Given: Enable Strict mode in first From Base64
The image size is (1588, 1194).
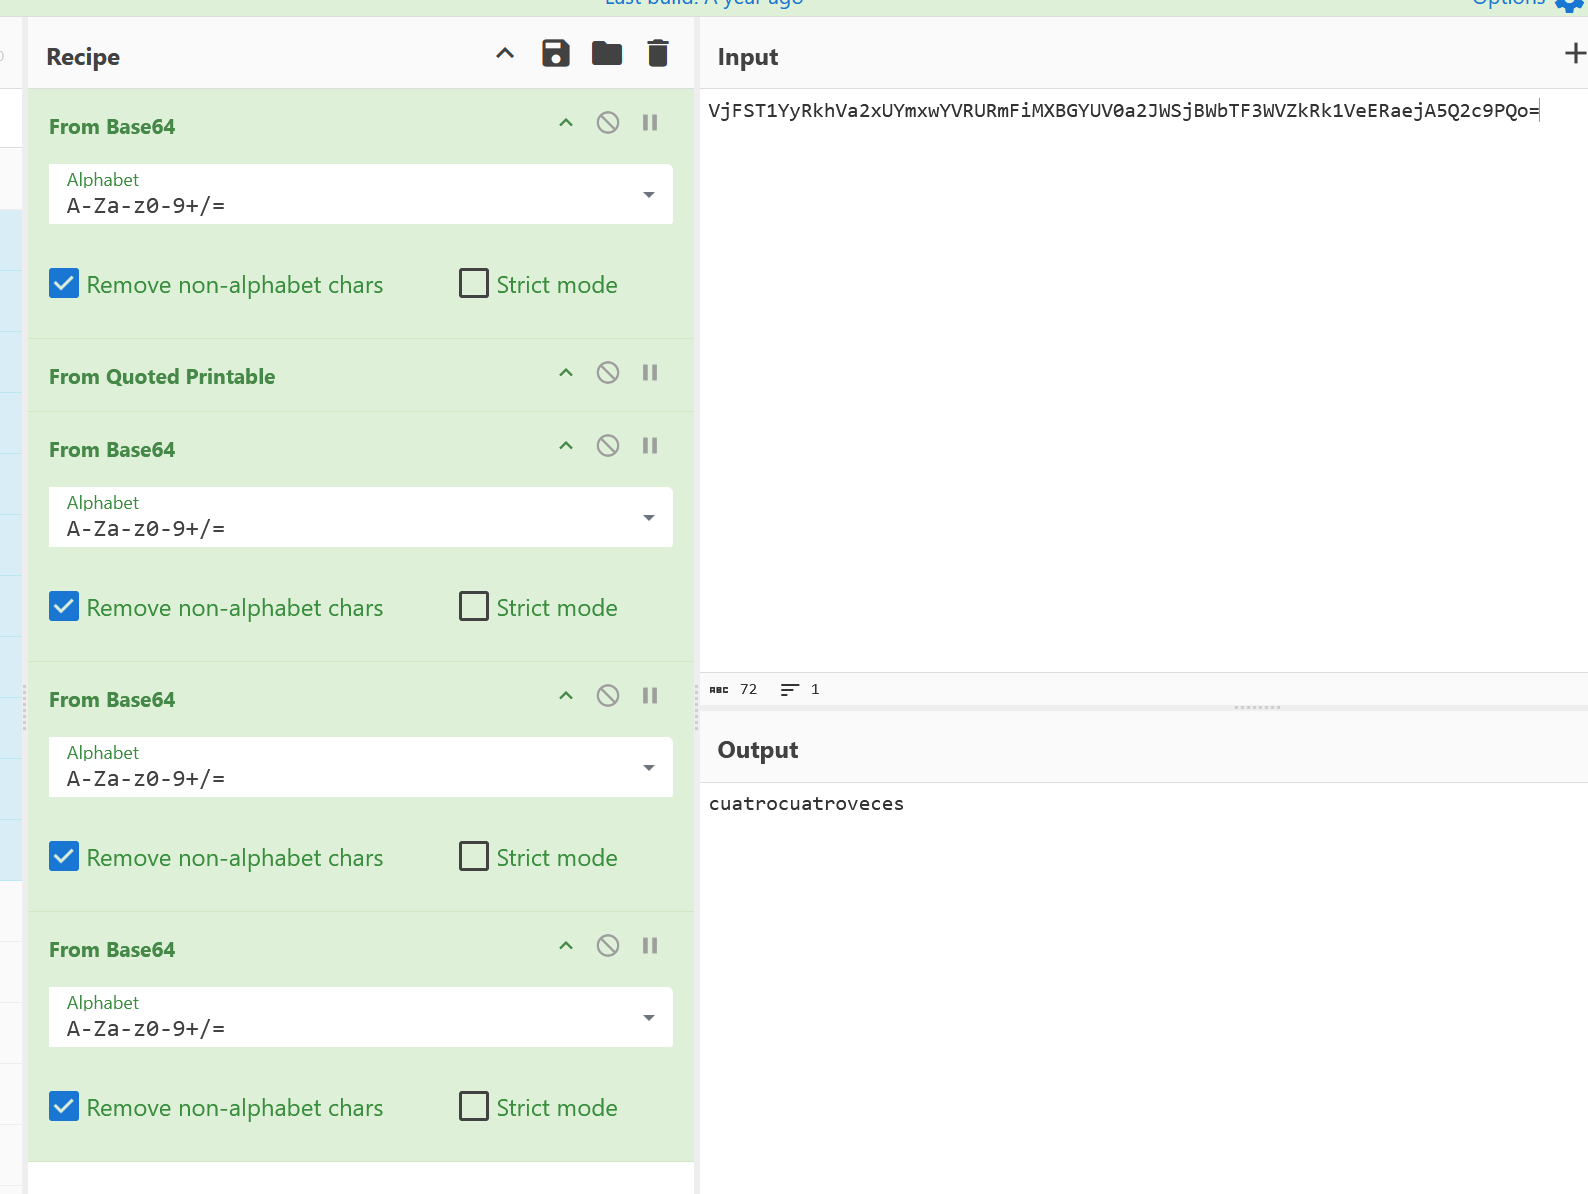Looking at the screenshot, I should 474,284.
